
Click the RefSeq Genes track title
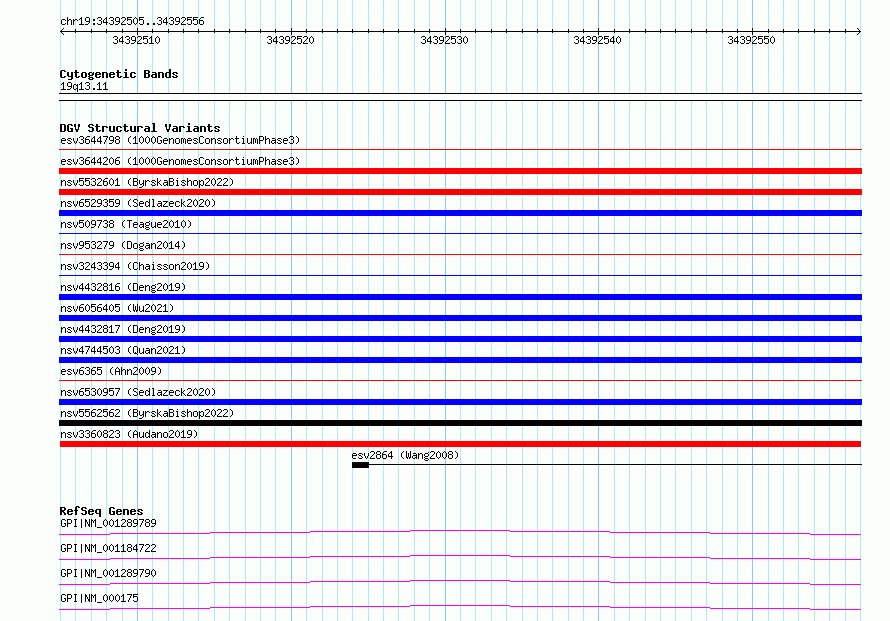coord(102,511)
